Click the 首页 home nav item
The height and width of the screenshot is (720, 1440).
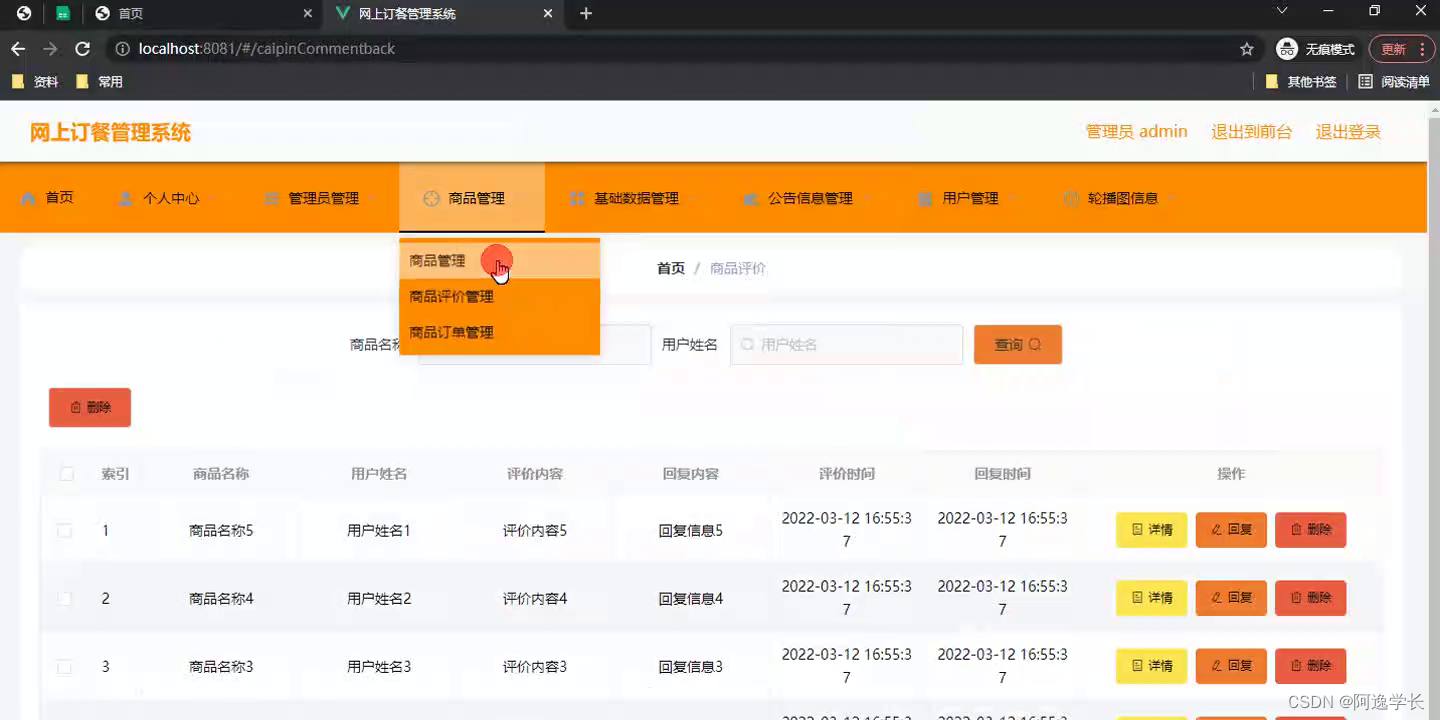point(47,198)
